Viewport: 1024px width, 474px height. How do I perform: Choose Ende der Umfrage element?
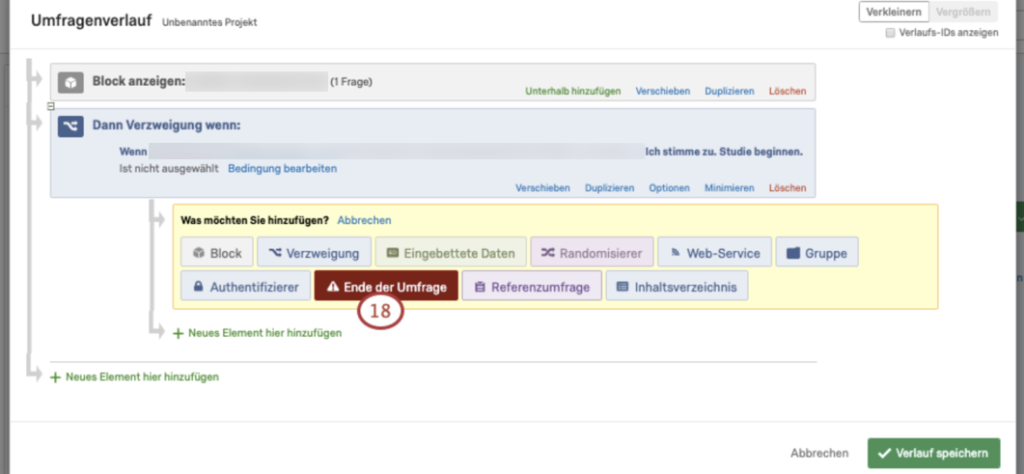[x=386, y=287]
